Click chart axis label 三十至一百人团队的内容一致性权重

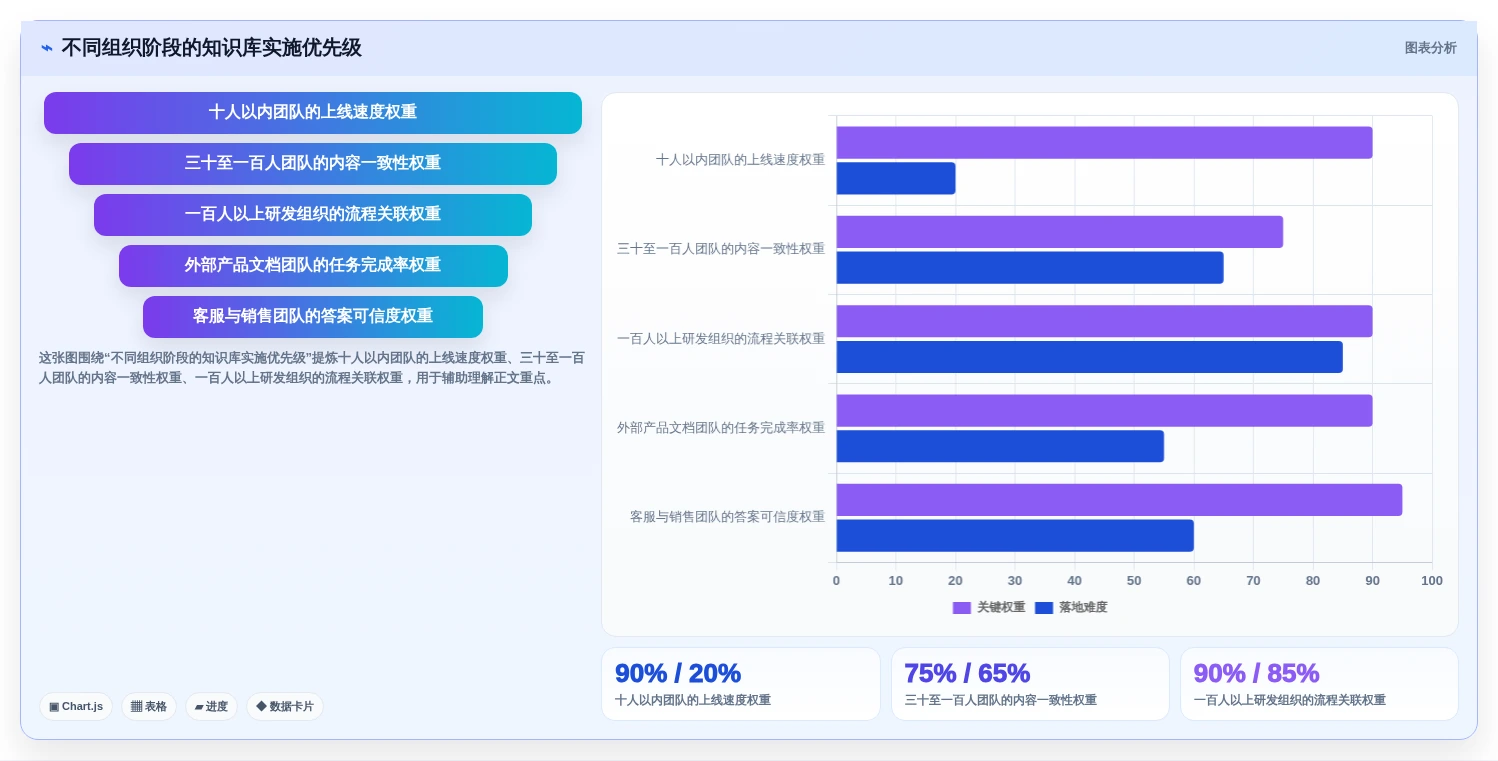(x=721, y=249)
